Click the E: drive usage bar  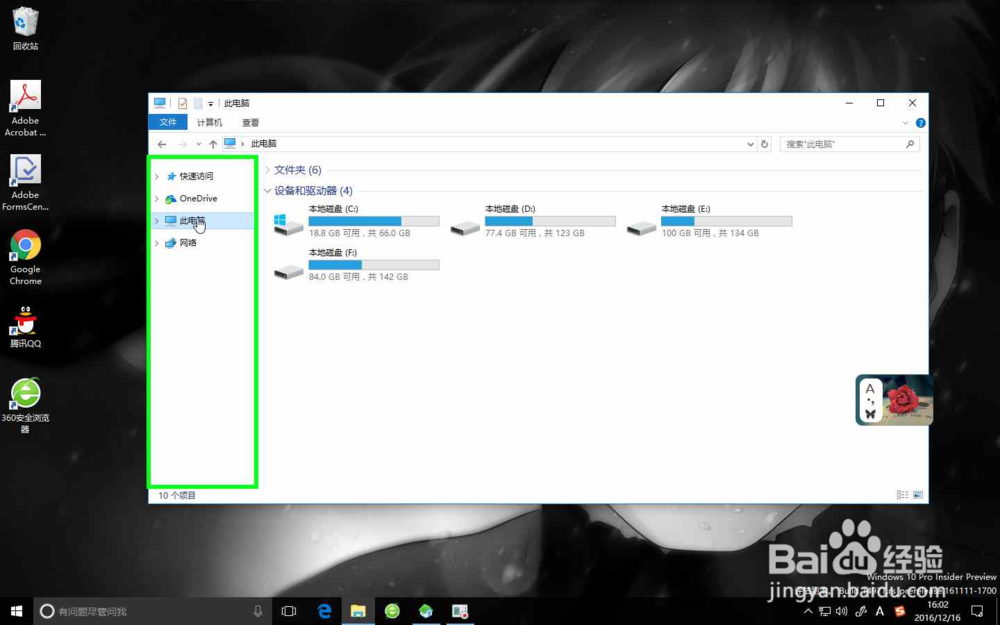[726, 221]
